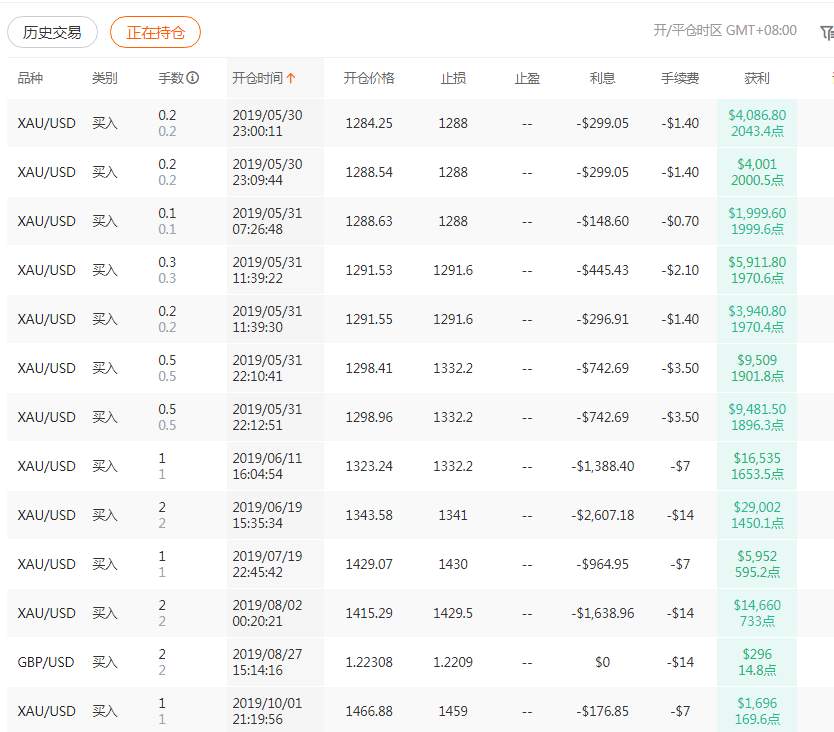Click the profit value $5,952
834x732 pixels.
coord(757,556)
